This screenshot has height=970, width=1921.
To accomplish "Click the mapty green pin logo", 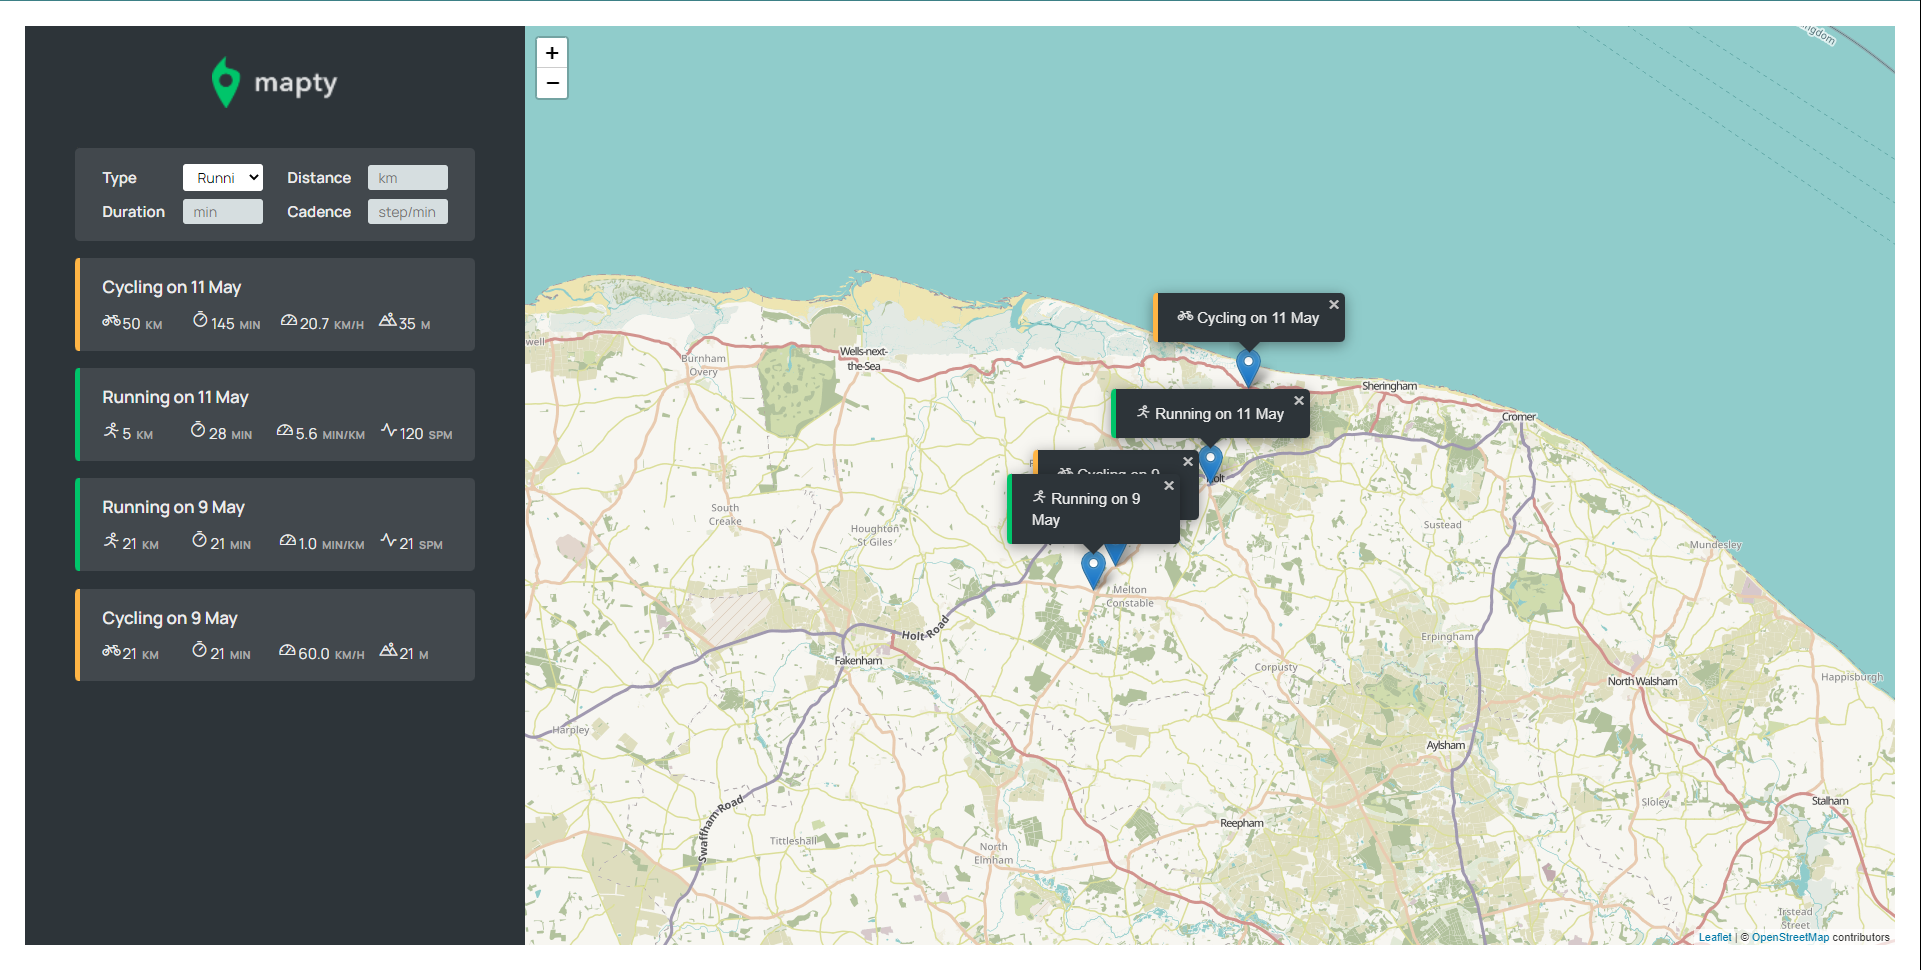I will [226, 82].
